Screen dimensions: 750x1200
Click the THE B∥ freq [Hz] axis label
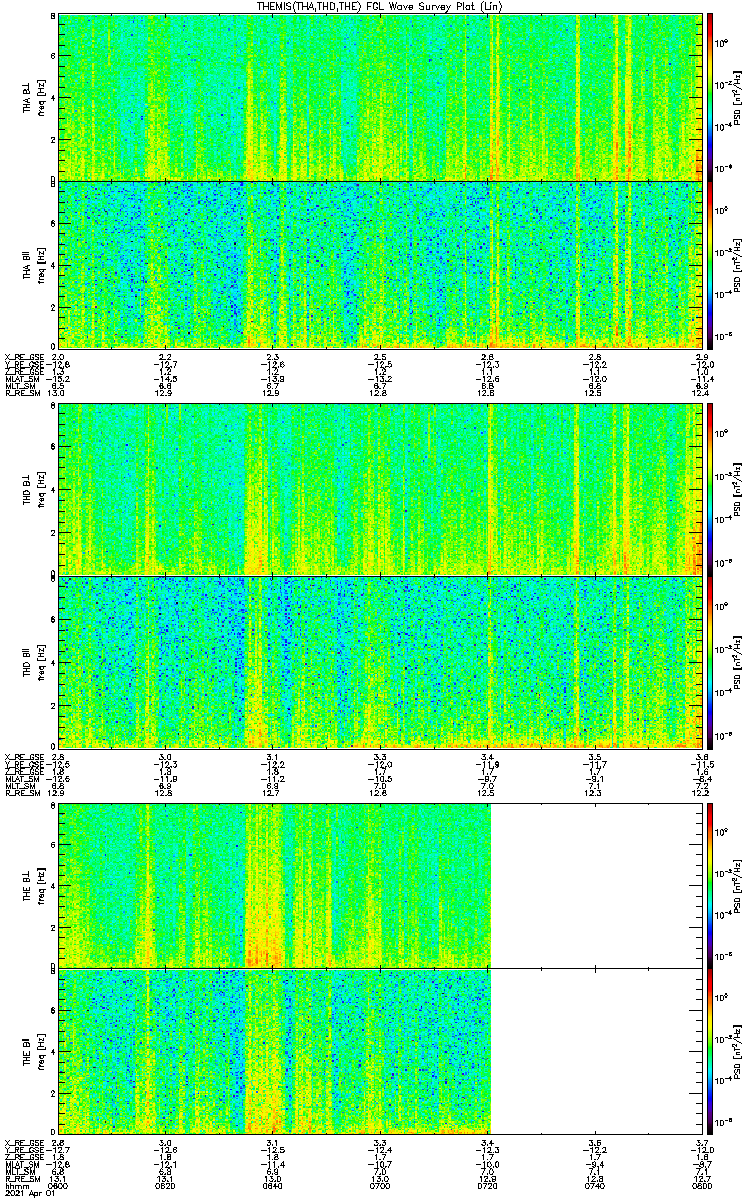coord(42,1052)
